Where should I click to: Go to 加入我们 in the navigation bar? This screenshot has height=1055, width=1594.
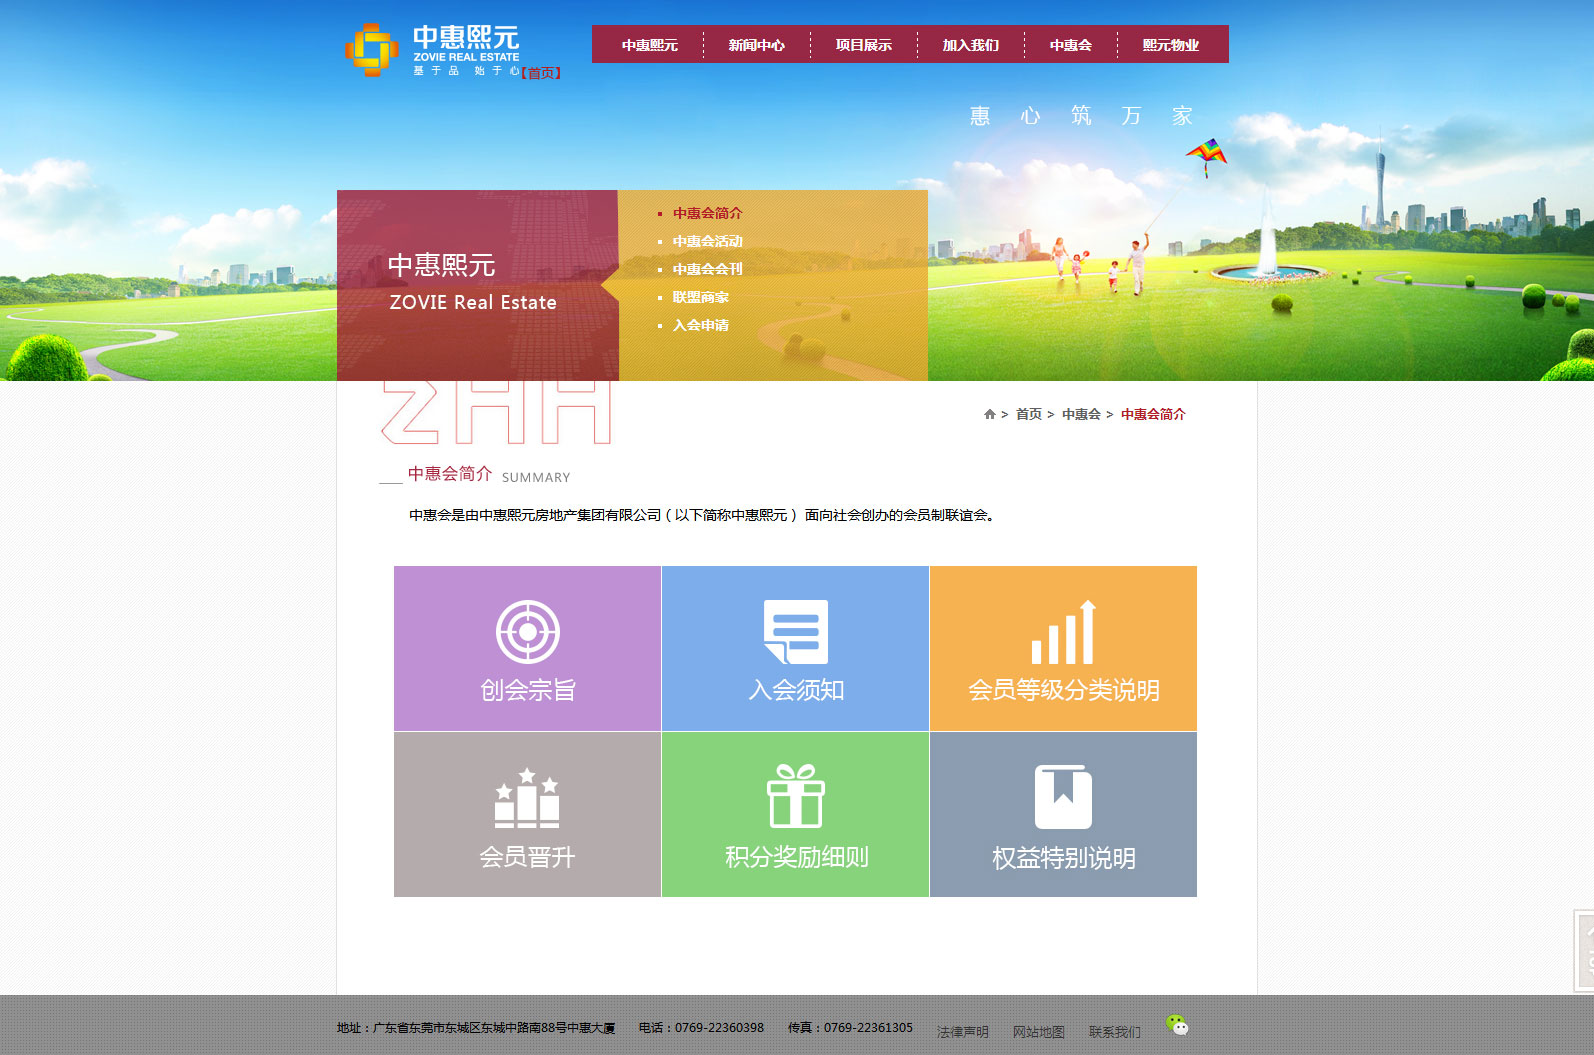point(971,45)
